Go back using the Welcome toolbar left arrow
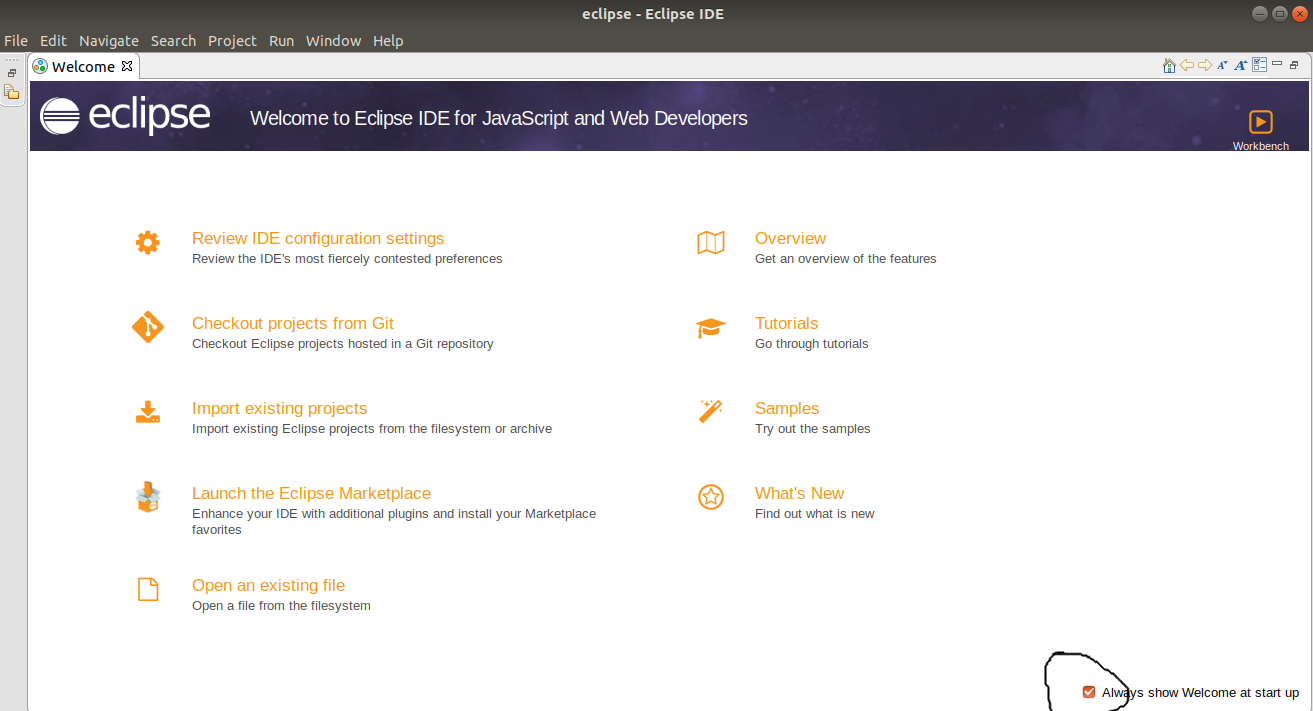 pyautogui.click(x=1187, y=66)
